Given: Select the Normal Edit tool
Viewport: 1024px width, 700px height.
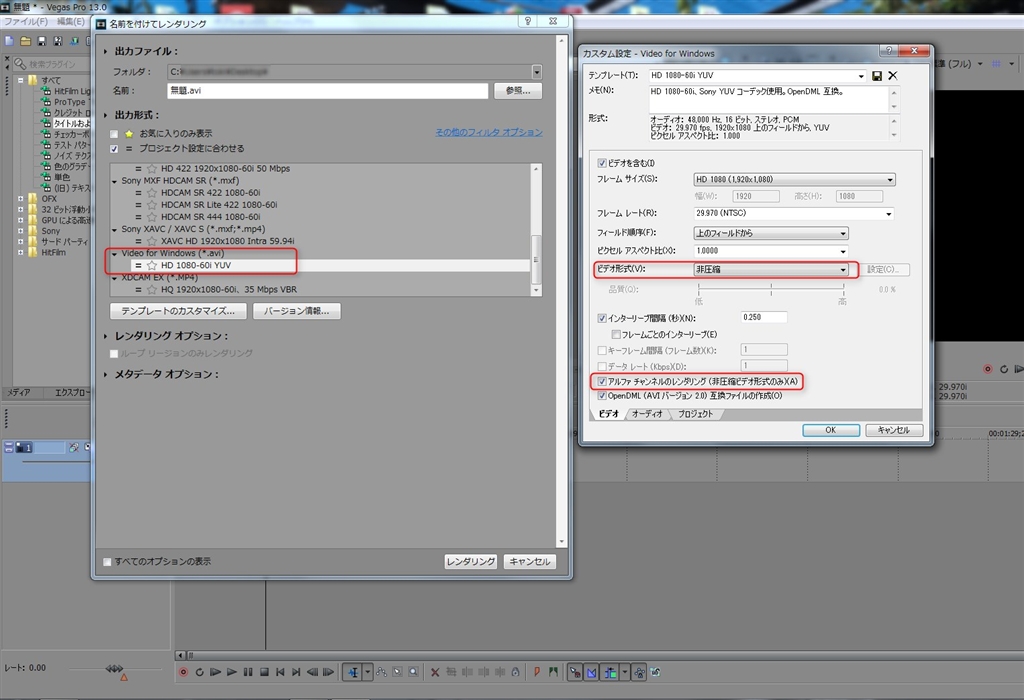Looking at the screenshot, I should click(x=353, y=672).
